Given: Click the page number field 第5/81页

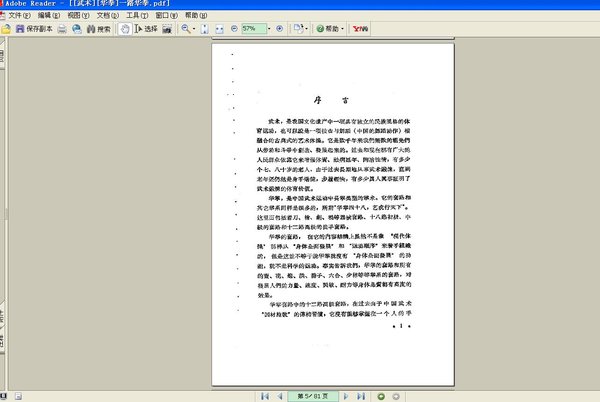Looking at the screenshot, I should pos(313,396).
